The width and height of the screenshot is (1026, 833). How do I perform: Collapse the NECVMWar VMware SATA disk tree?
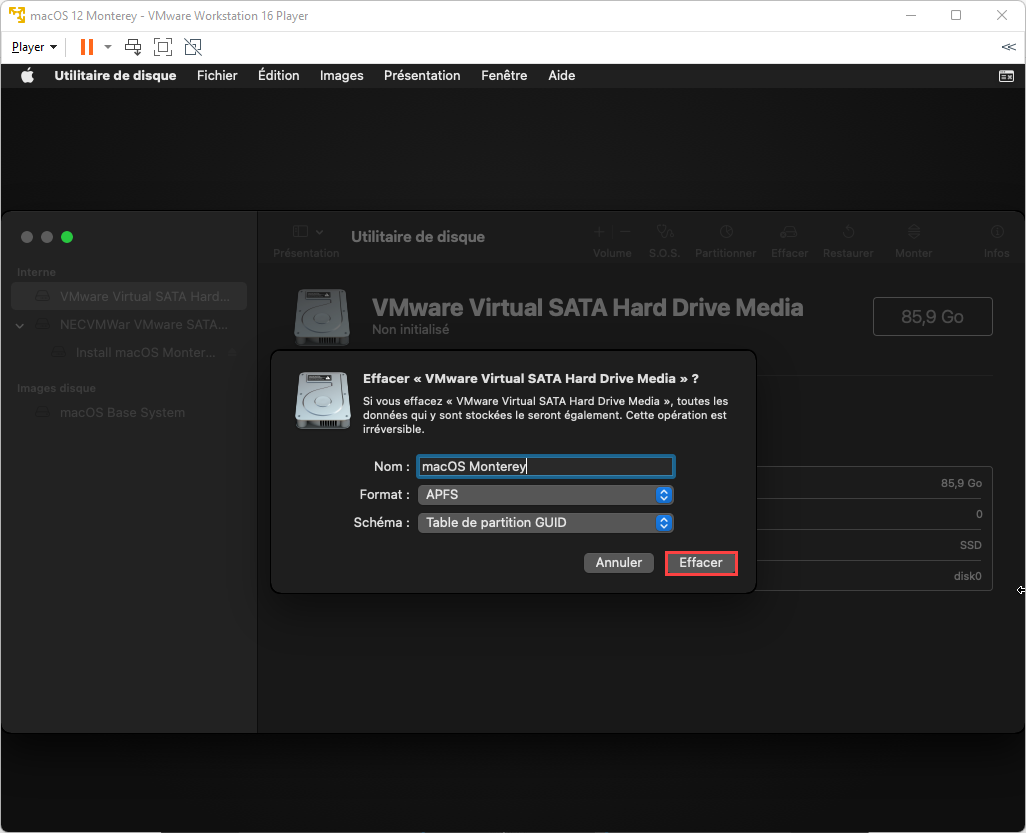click(x=20, y=325)
